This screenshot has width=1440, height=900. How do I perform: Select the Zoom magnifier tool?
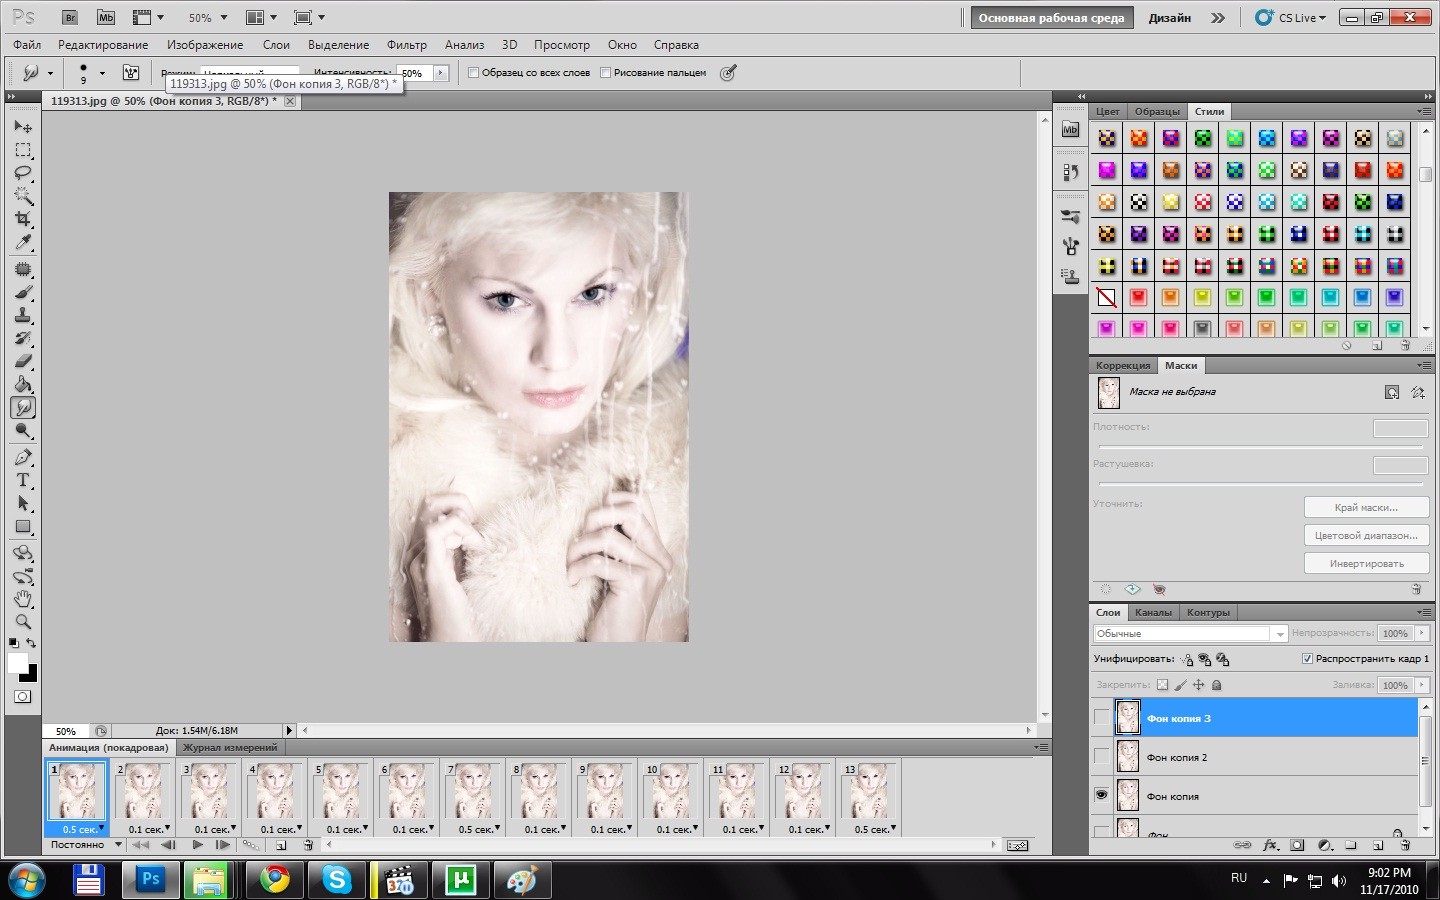[23, 622]
